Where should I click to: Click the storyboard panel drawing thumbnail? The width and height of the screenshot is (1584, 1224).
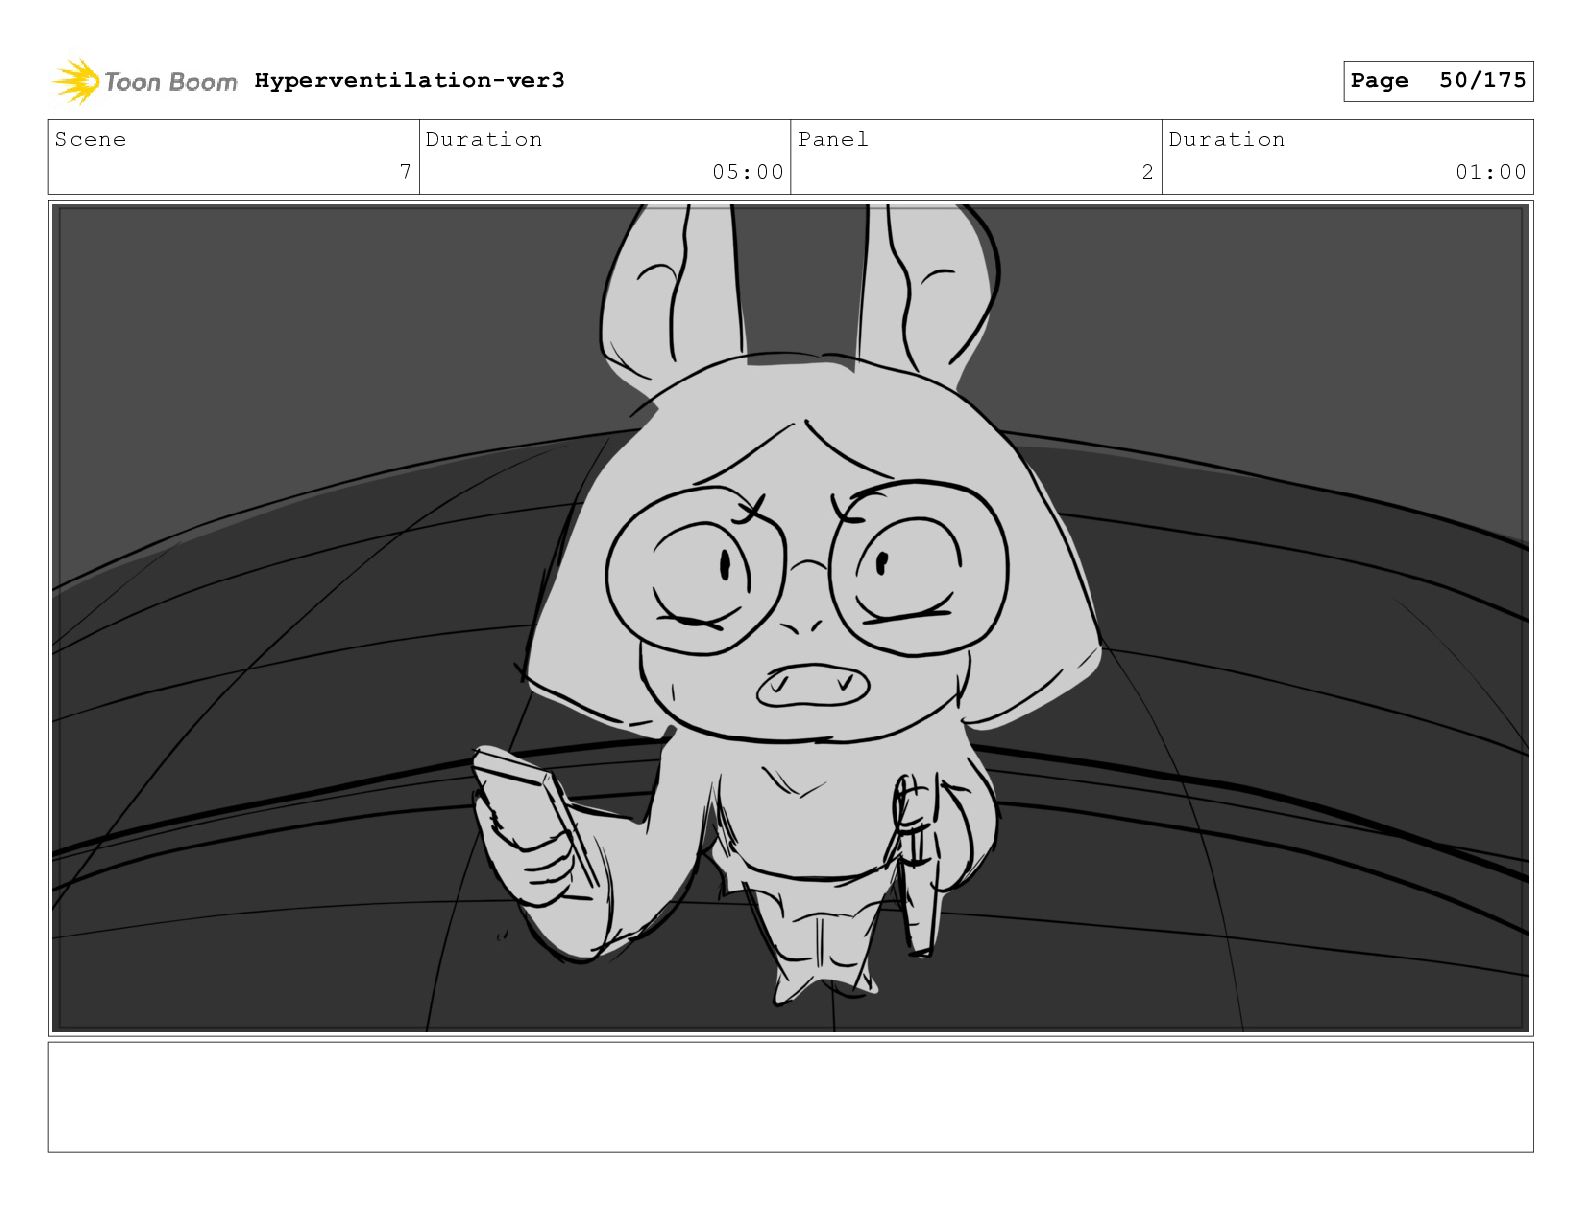(790, 618)
